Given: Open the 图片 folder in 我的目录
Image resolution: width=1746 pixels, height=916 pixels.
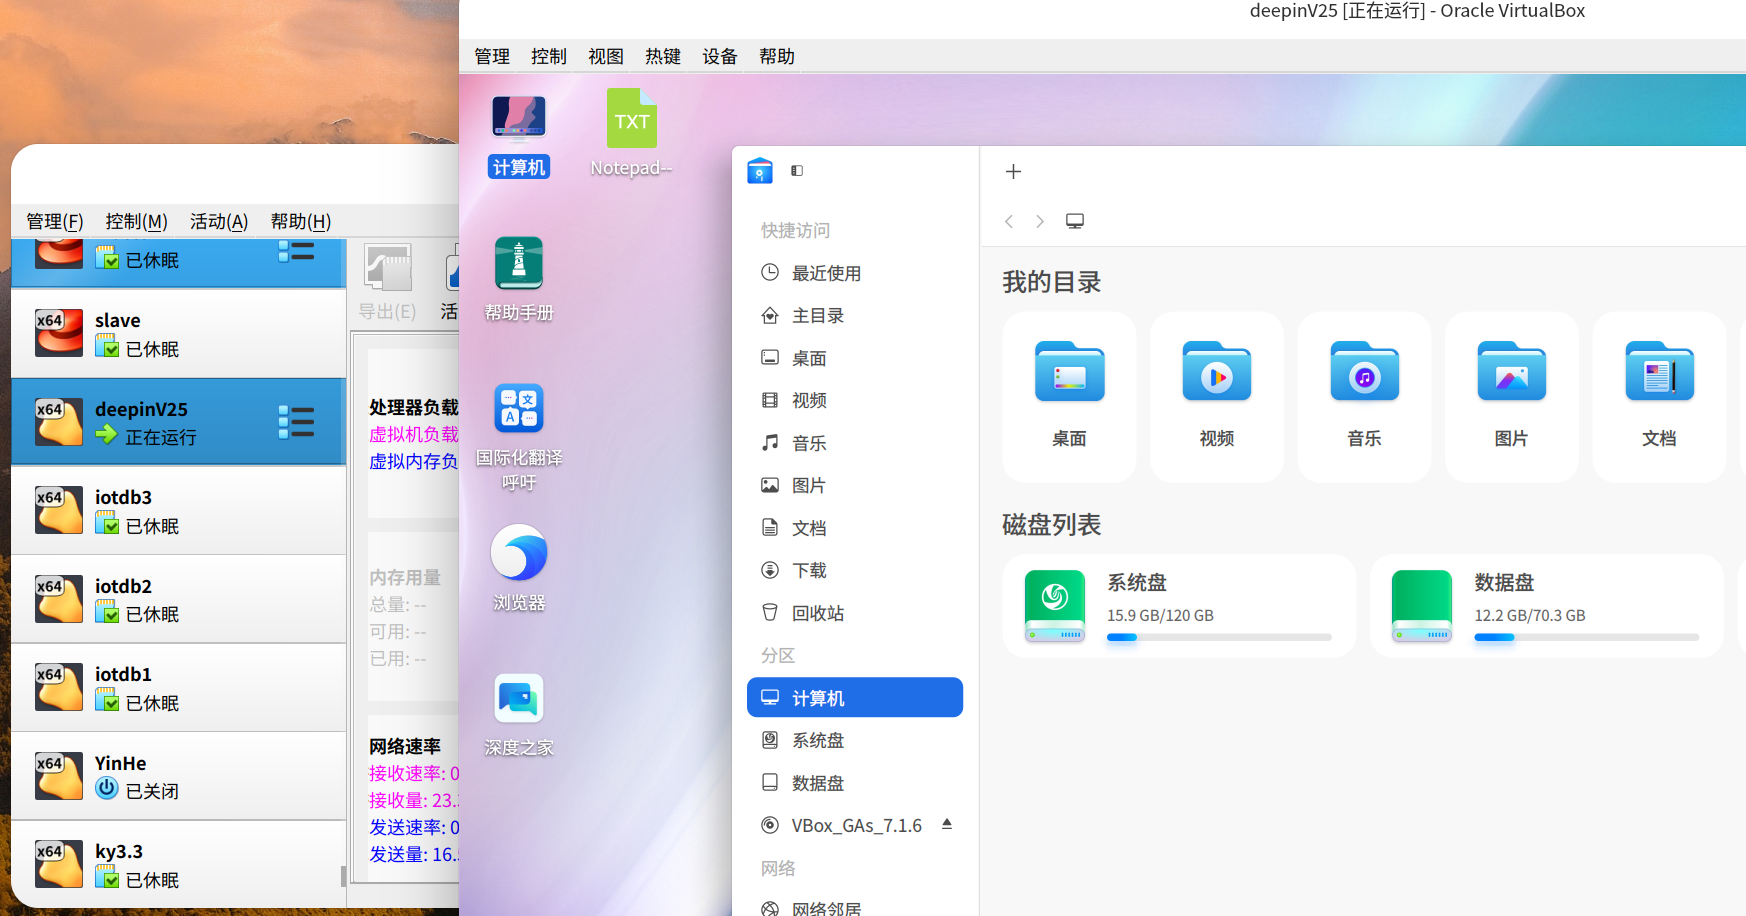Looking at the screenshot, I should click(1512, 397).
